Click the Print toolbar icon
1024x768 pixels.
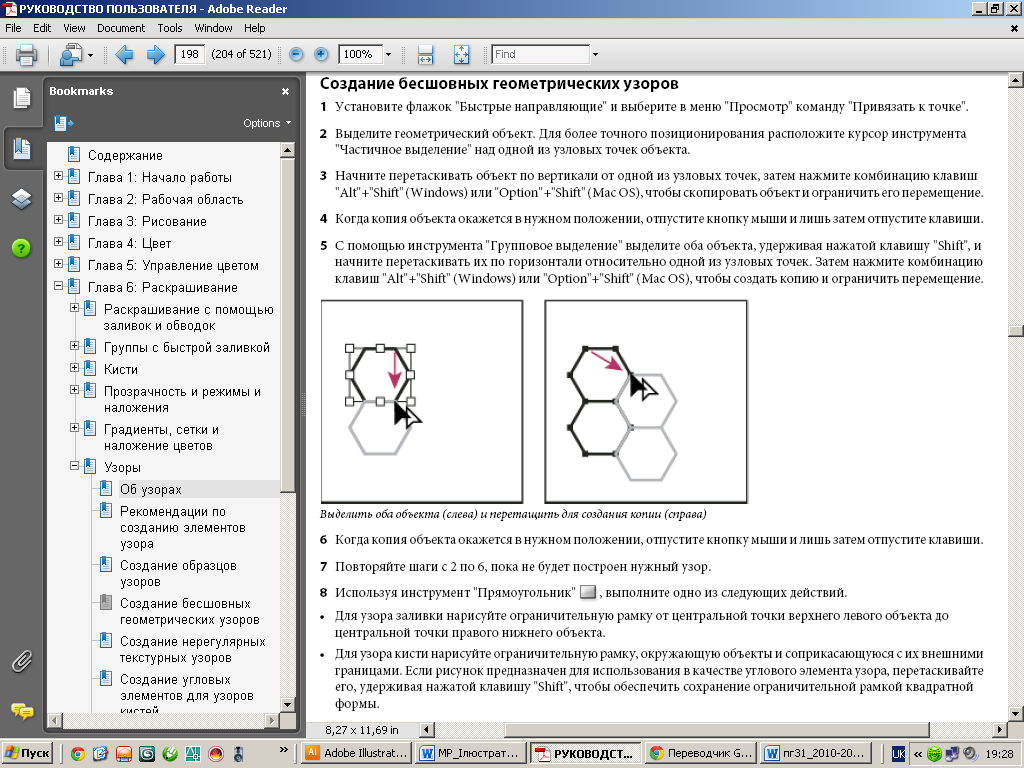pos(25,54)
